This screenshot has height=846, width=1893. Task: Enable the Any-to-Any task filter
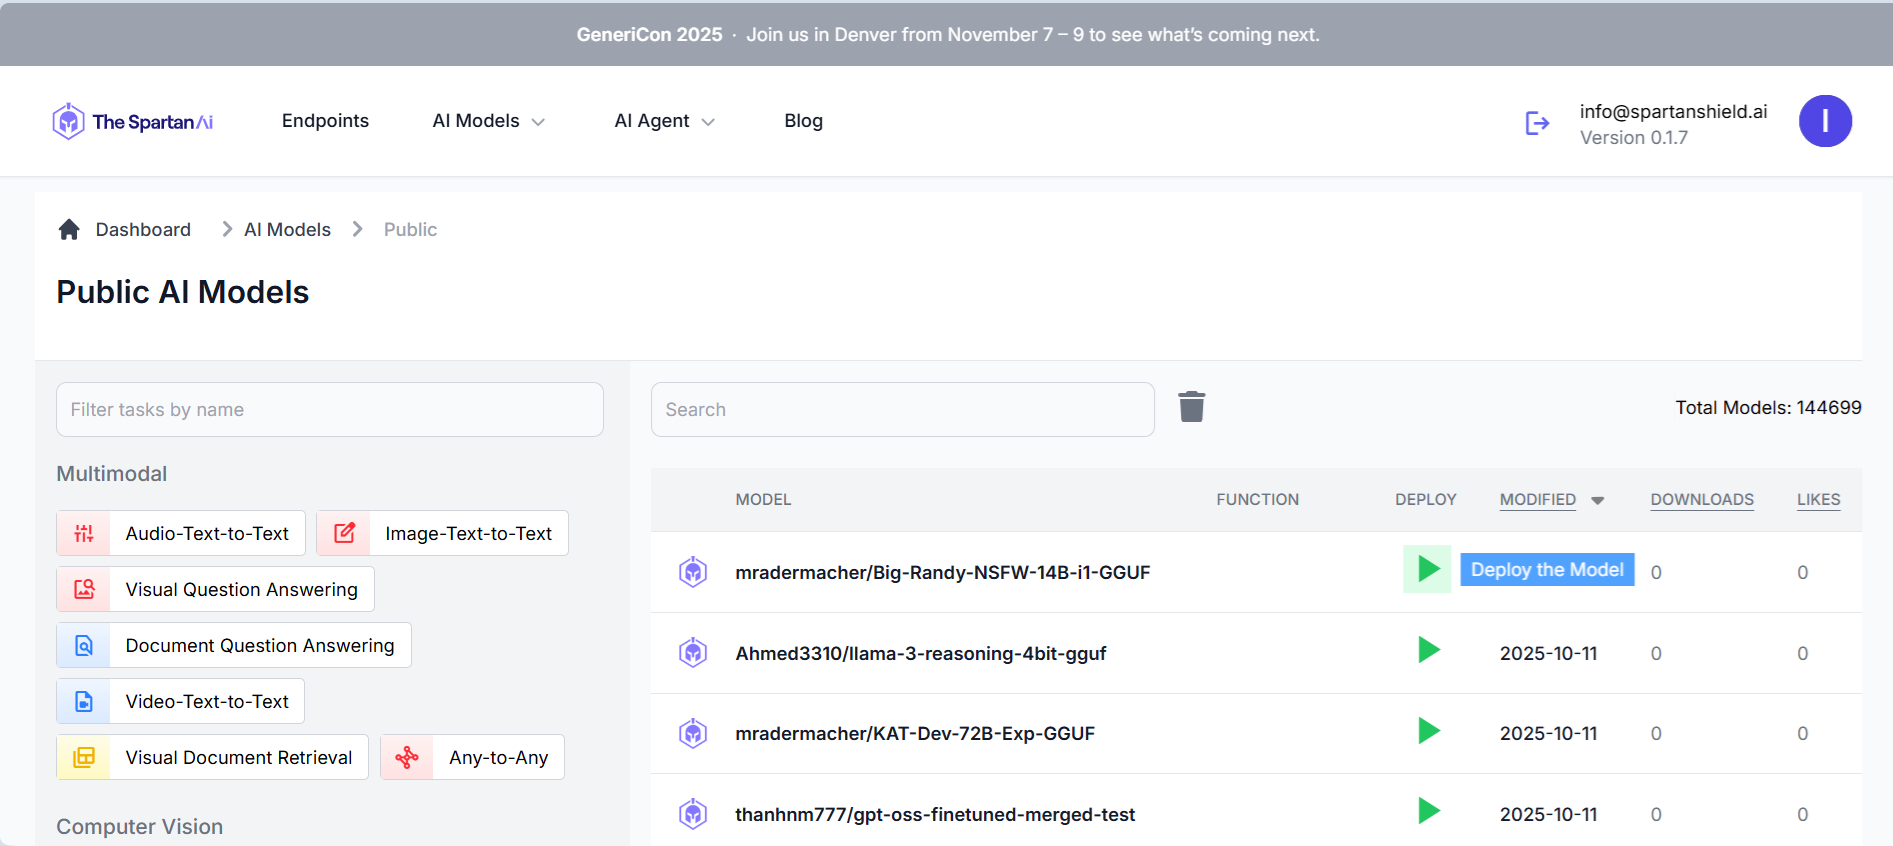pos(472,758)
